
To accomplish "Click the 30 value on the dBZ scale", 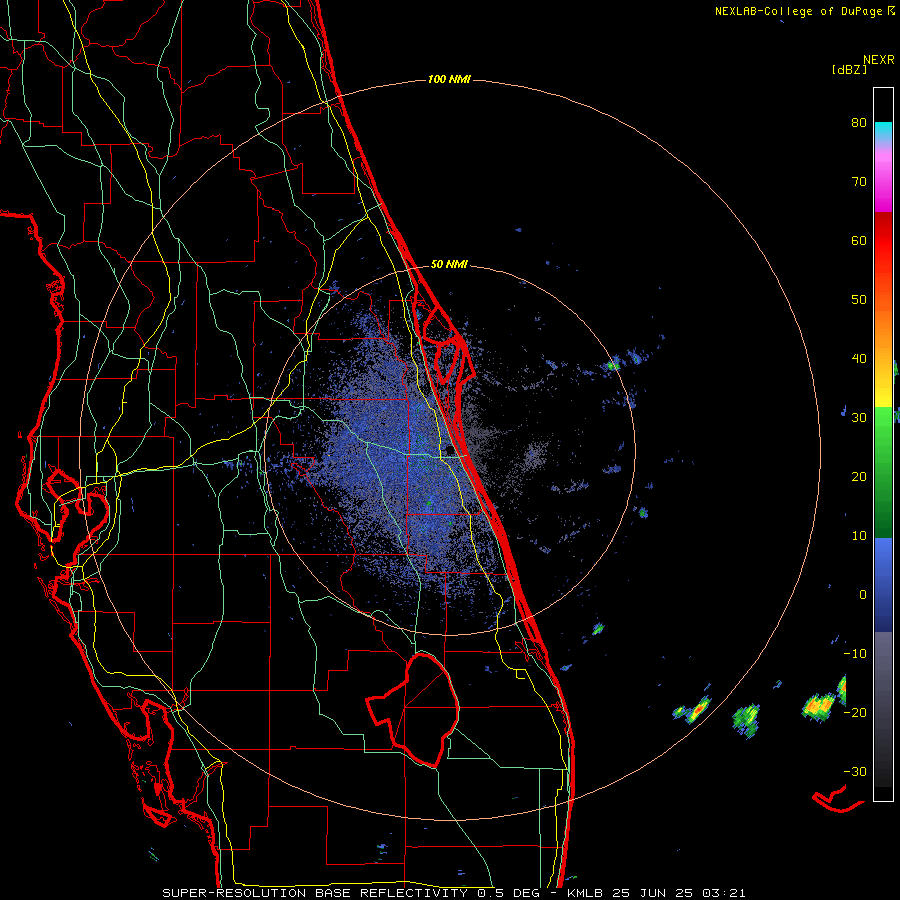I will pyautogui.click(x=859, y=417).
